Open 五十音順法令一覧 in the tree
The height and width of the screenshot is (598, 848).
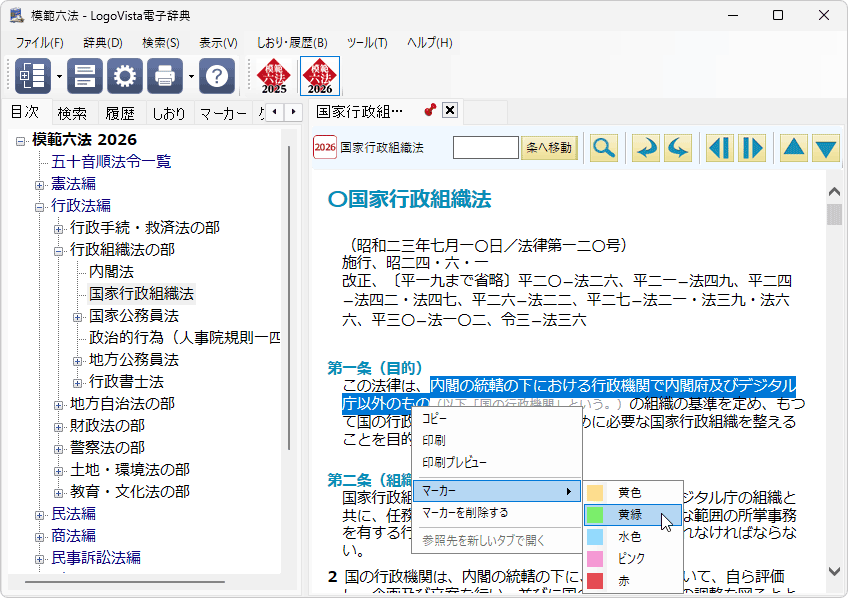click(111, 161)
